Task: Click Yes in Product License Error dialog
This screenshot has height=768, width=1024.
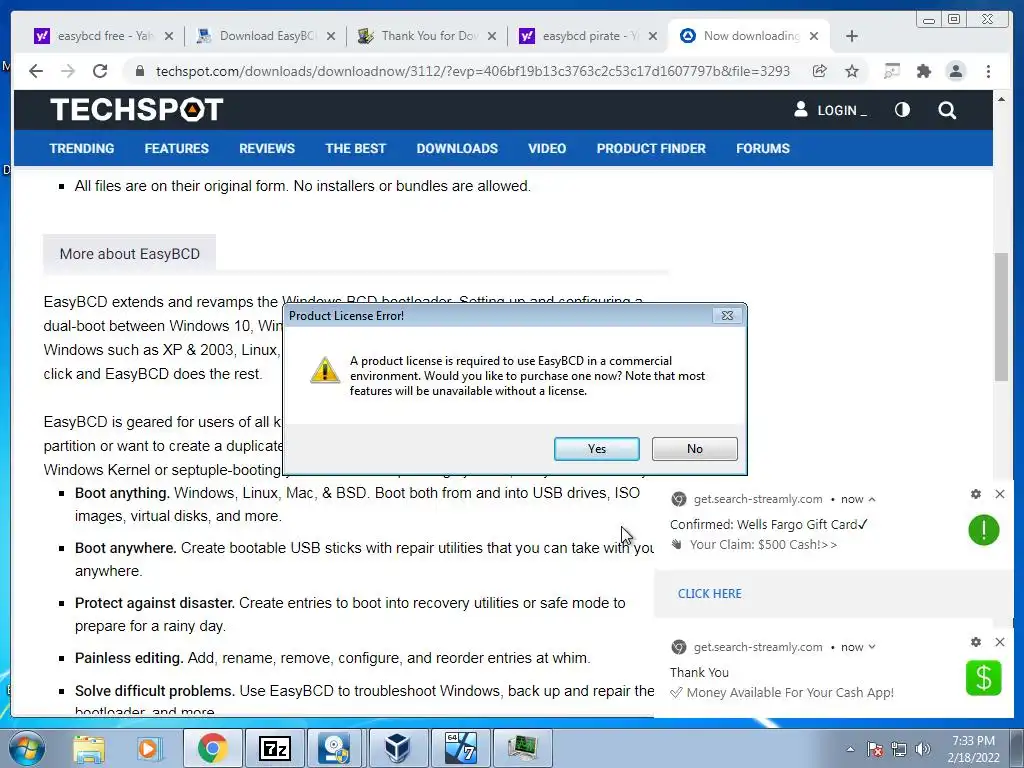Action: click(596, 449)
